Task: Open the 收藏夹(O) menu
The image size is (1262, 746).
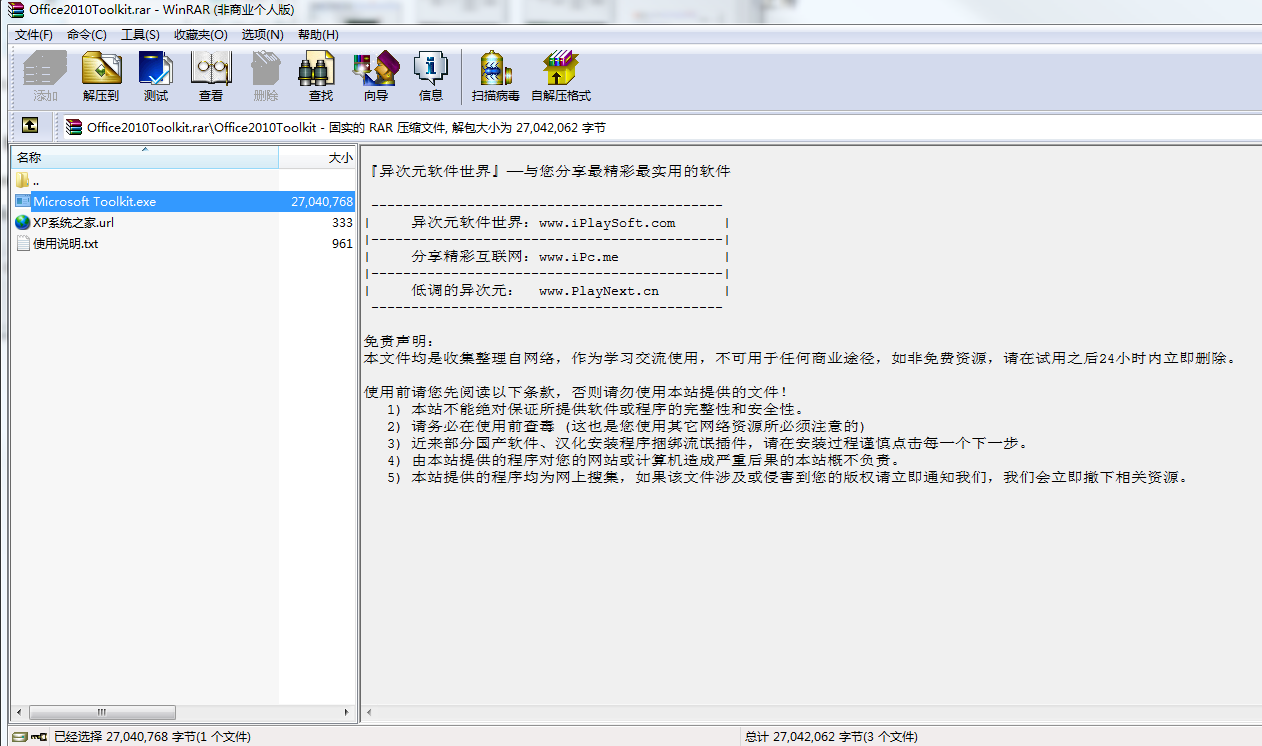Action: [x=201, y=34]
